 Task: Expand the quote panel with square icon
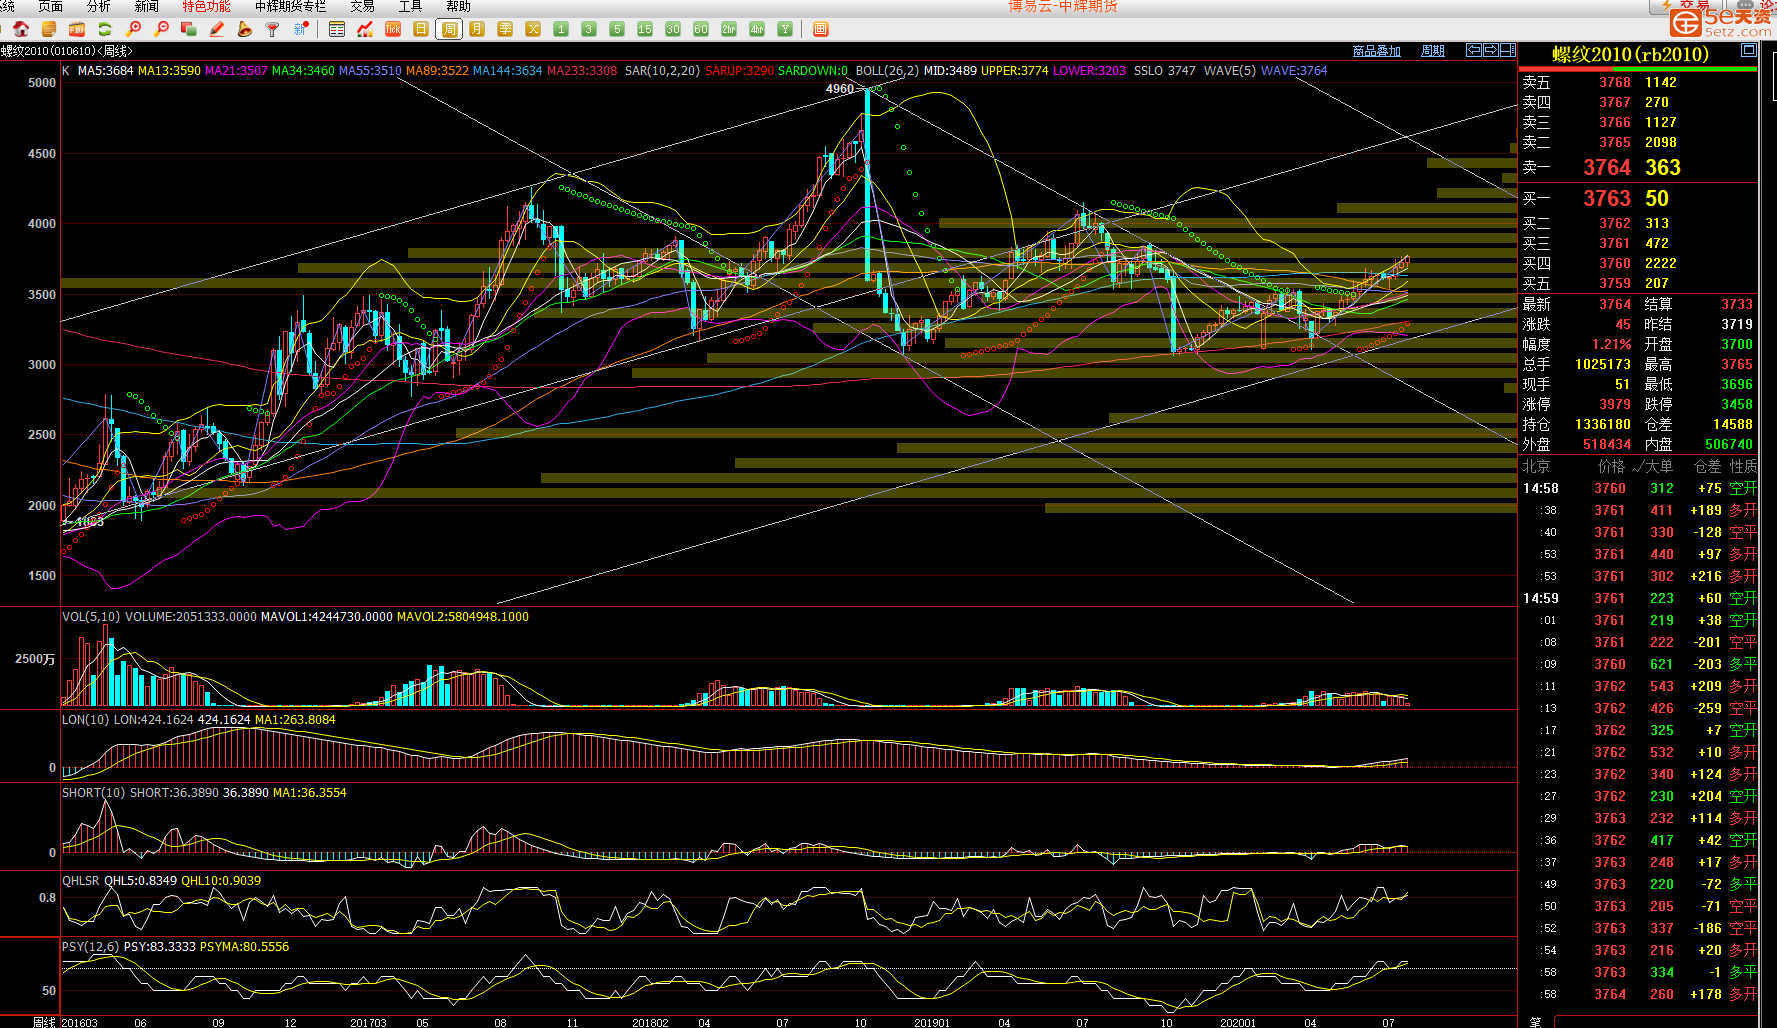(1748, 50)
